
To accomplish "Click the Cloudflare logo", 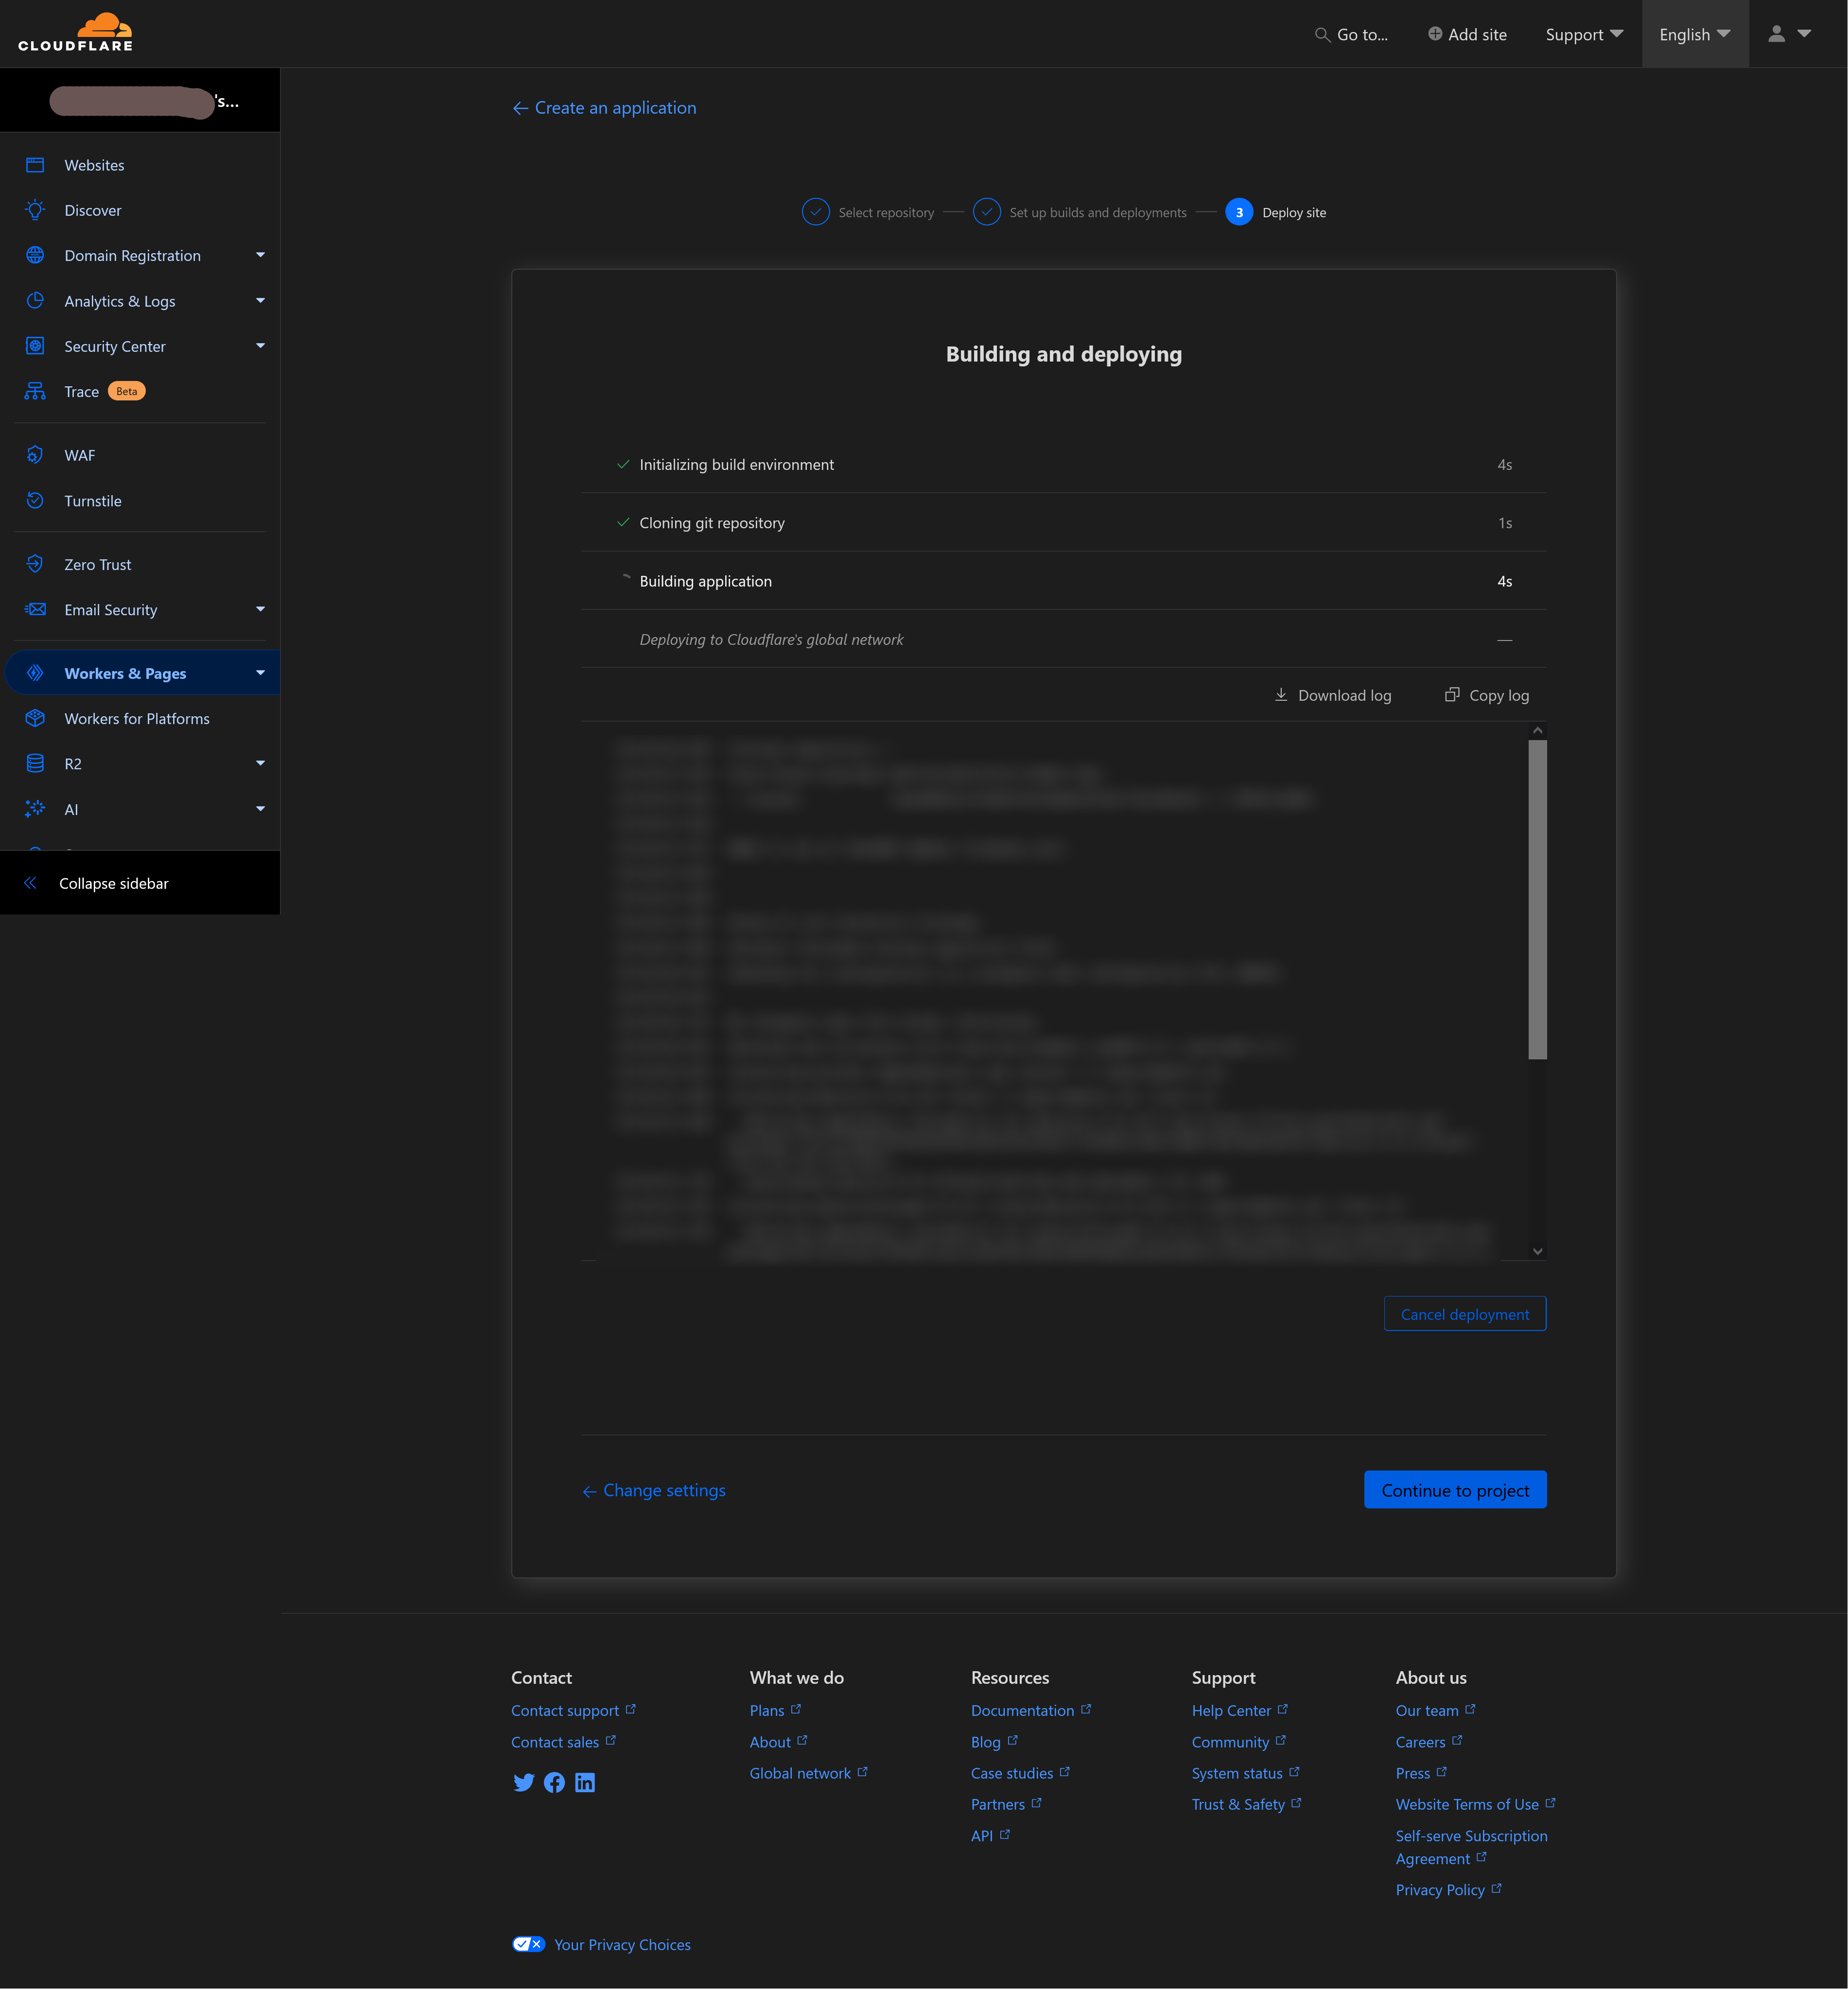I will click(x=75, y=33).
